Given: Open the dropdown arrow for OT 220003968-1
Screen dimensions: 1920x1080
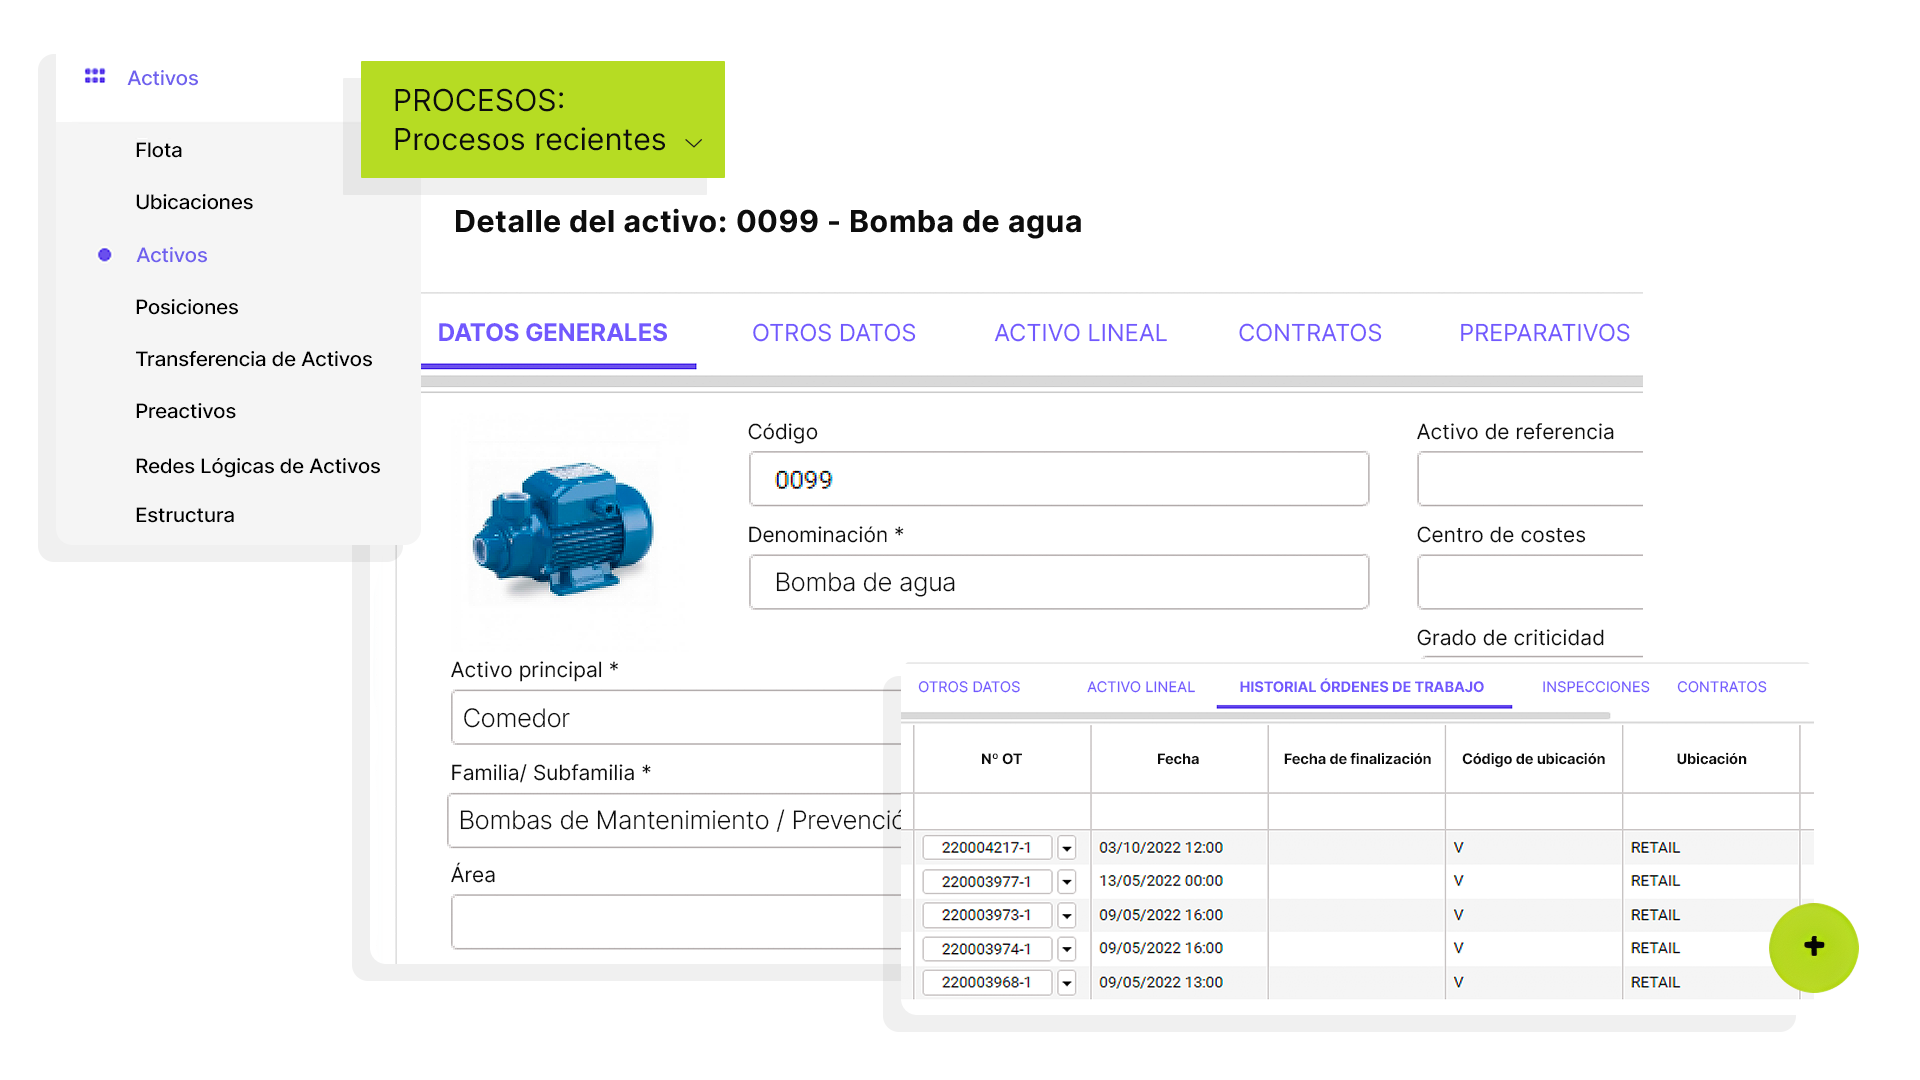Looking at the screenshot, I should click(x=1066, y=982).
